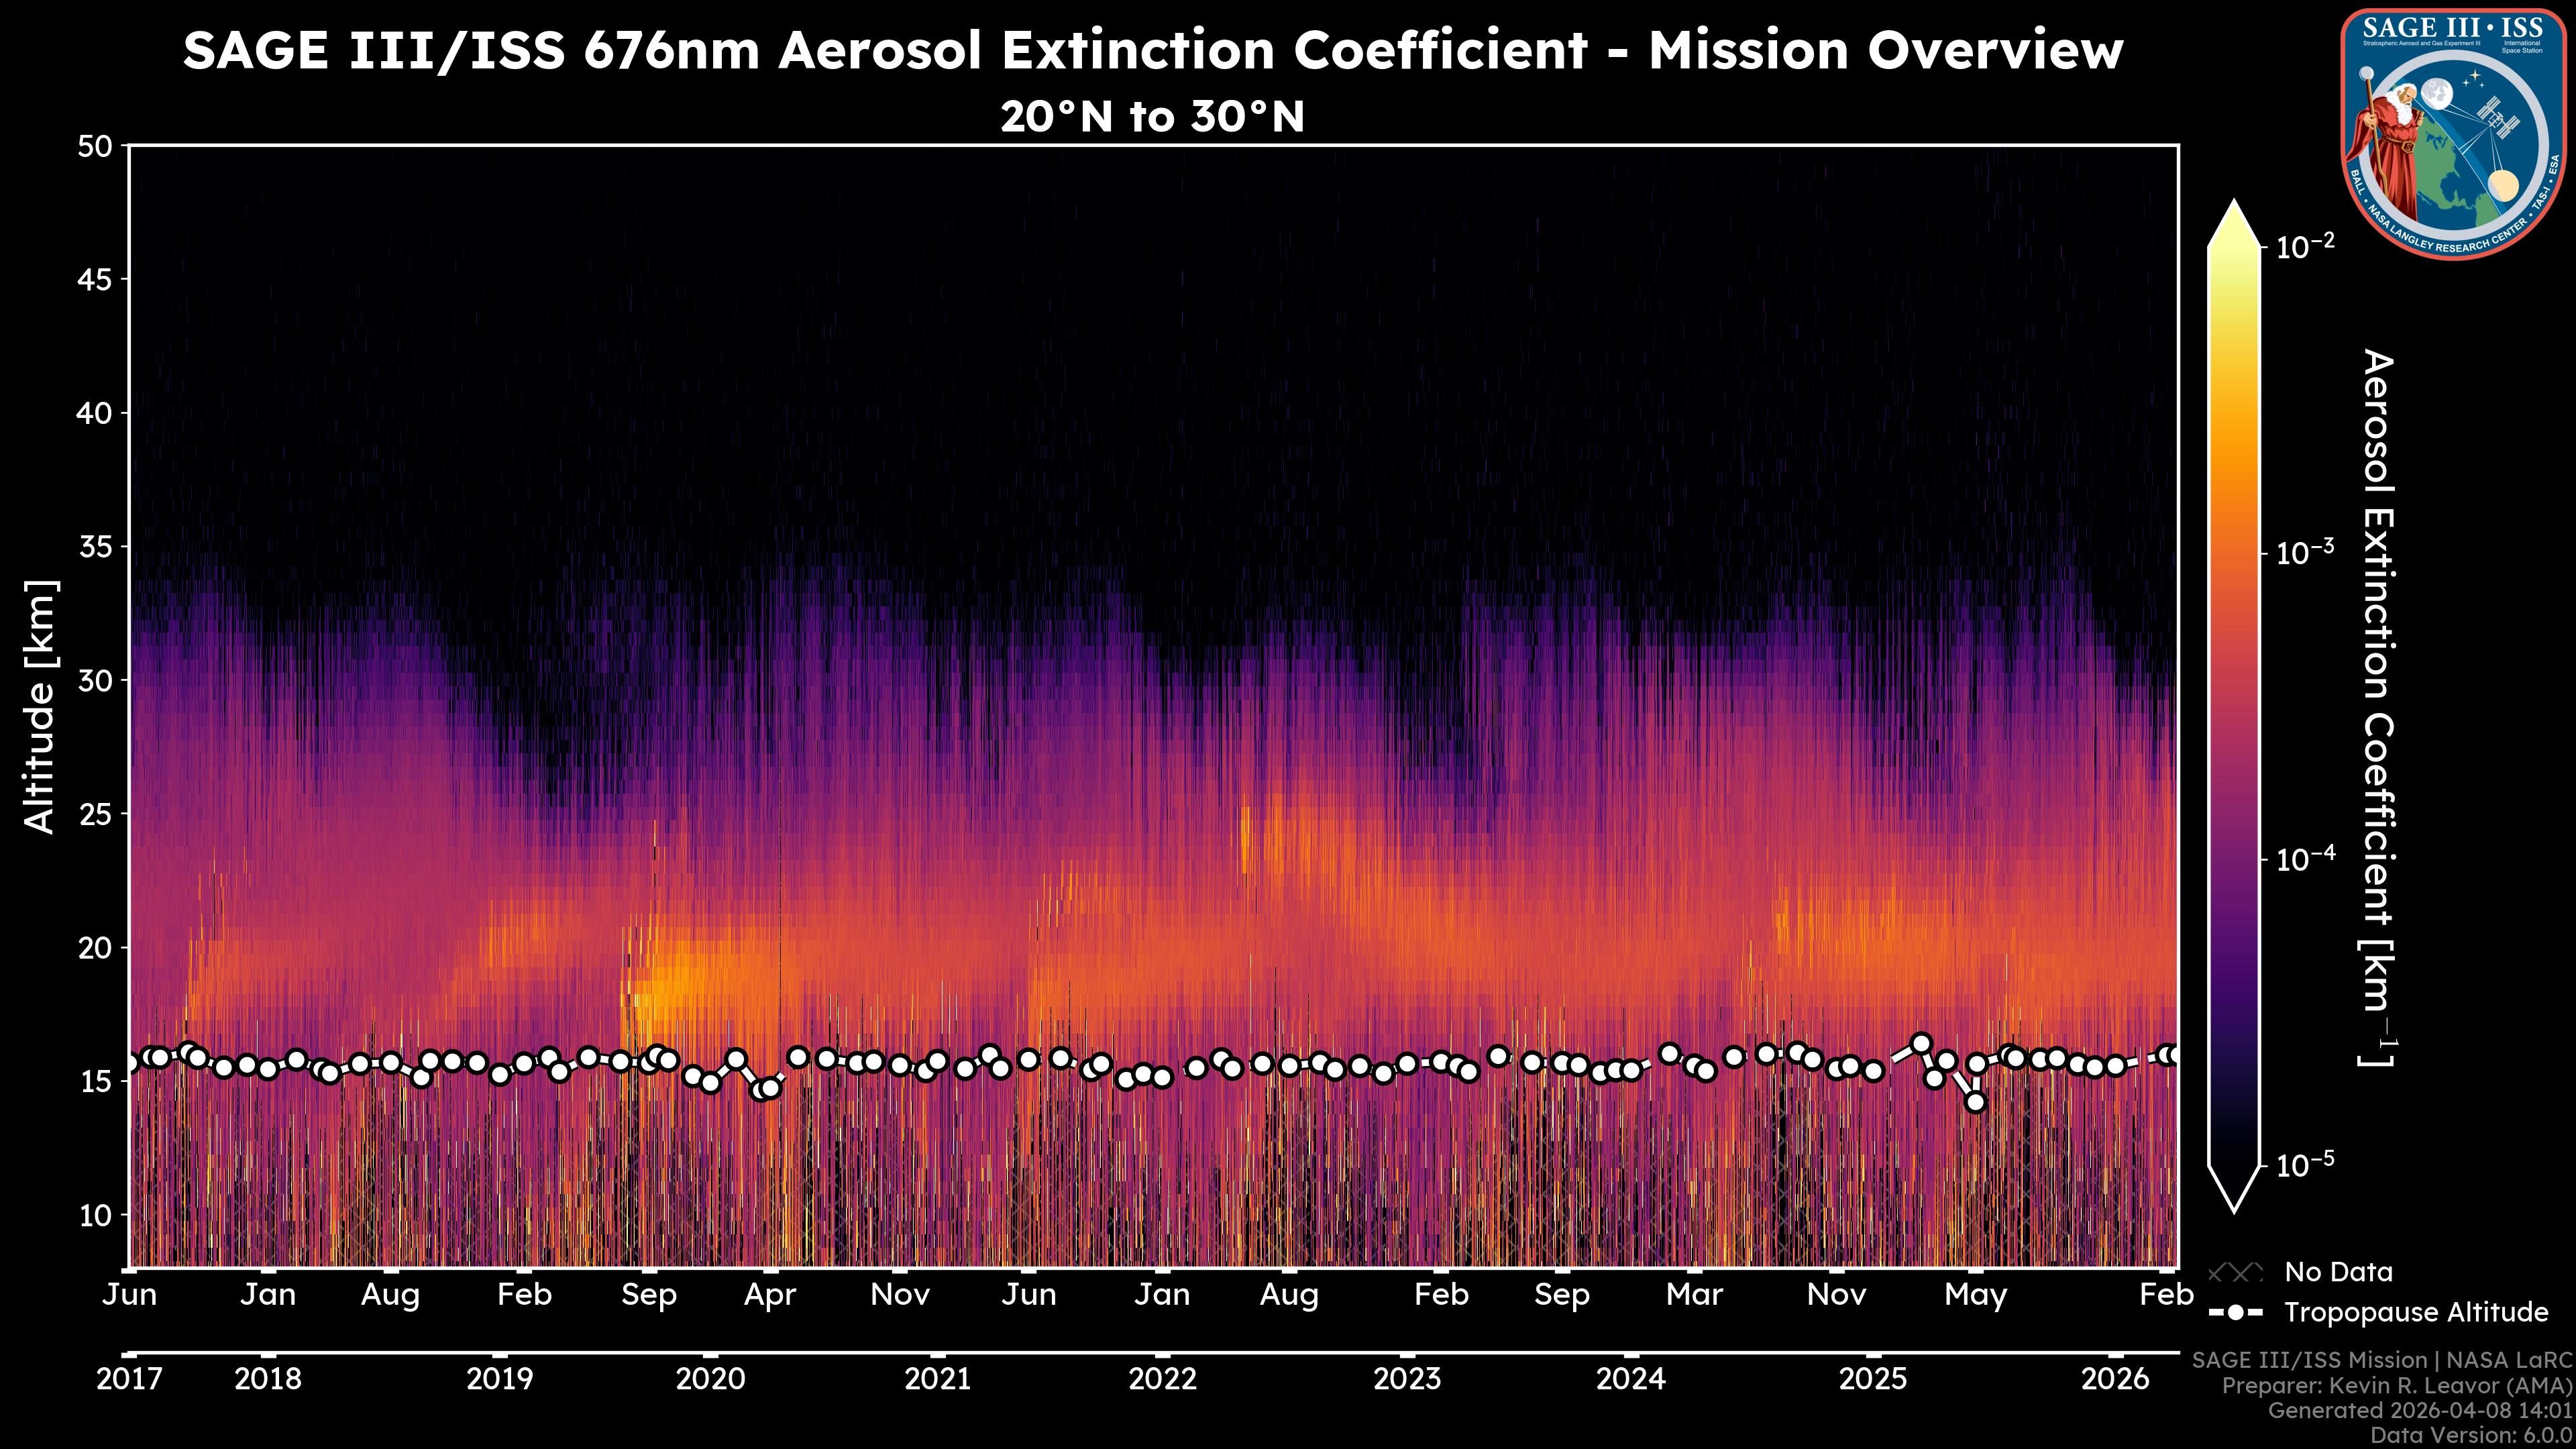Click the 10⁻³ colorbar tick label
This screenshot has width=2576, height=1449.
pos(2306,552)
